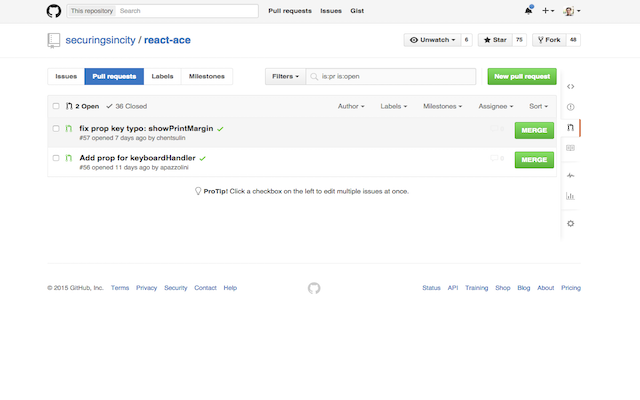This screenshot has width=640, height=400.
Task: Open the Blog footer link
Action: coord(524,288)
